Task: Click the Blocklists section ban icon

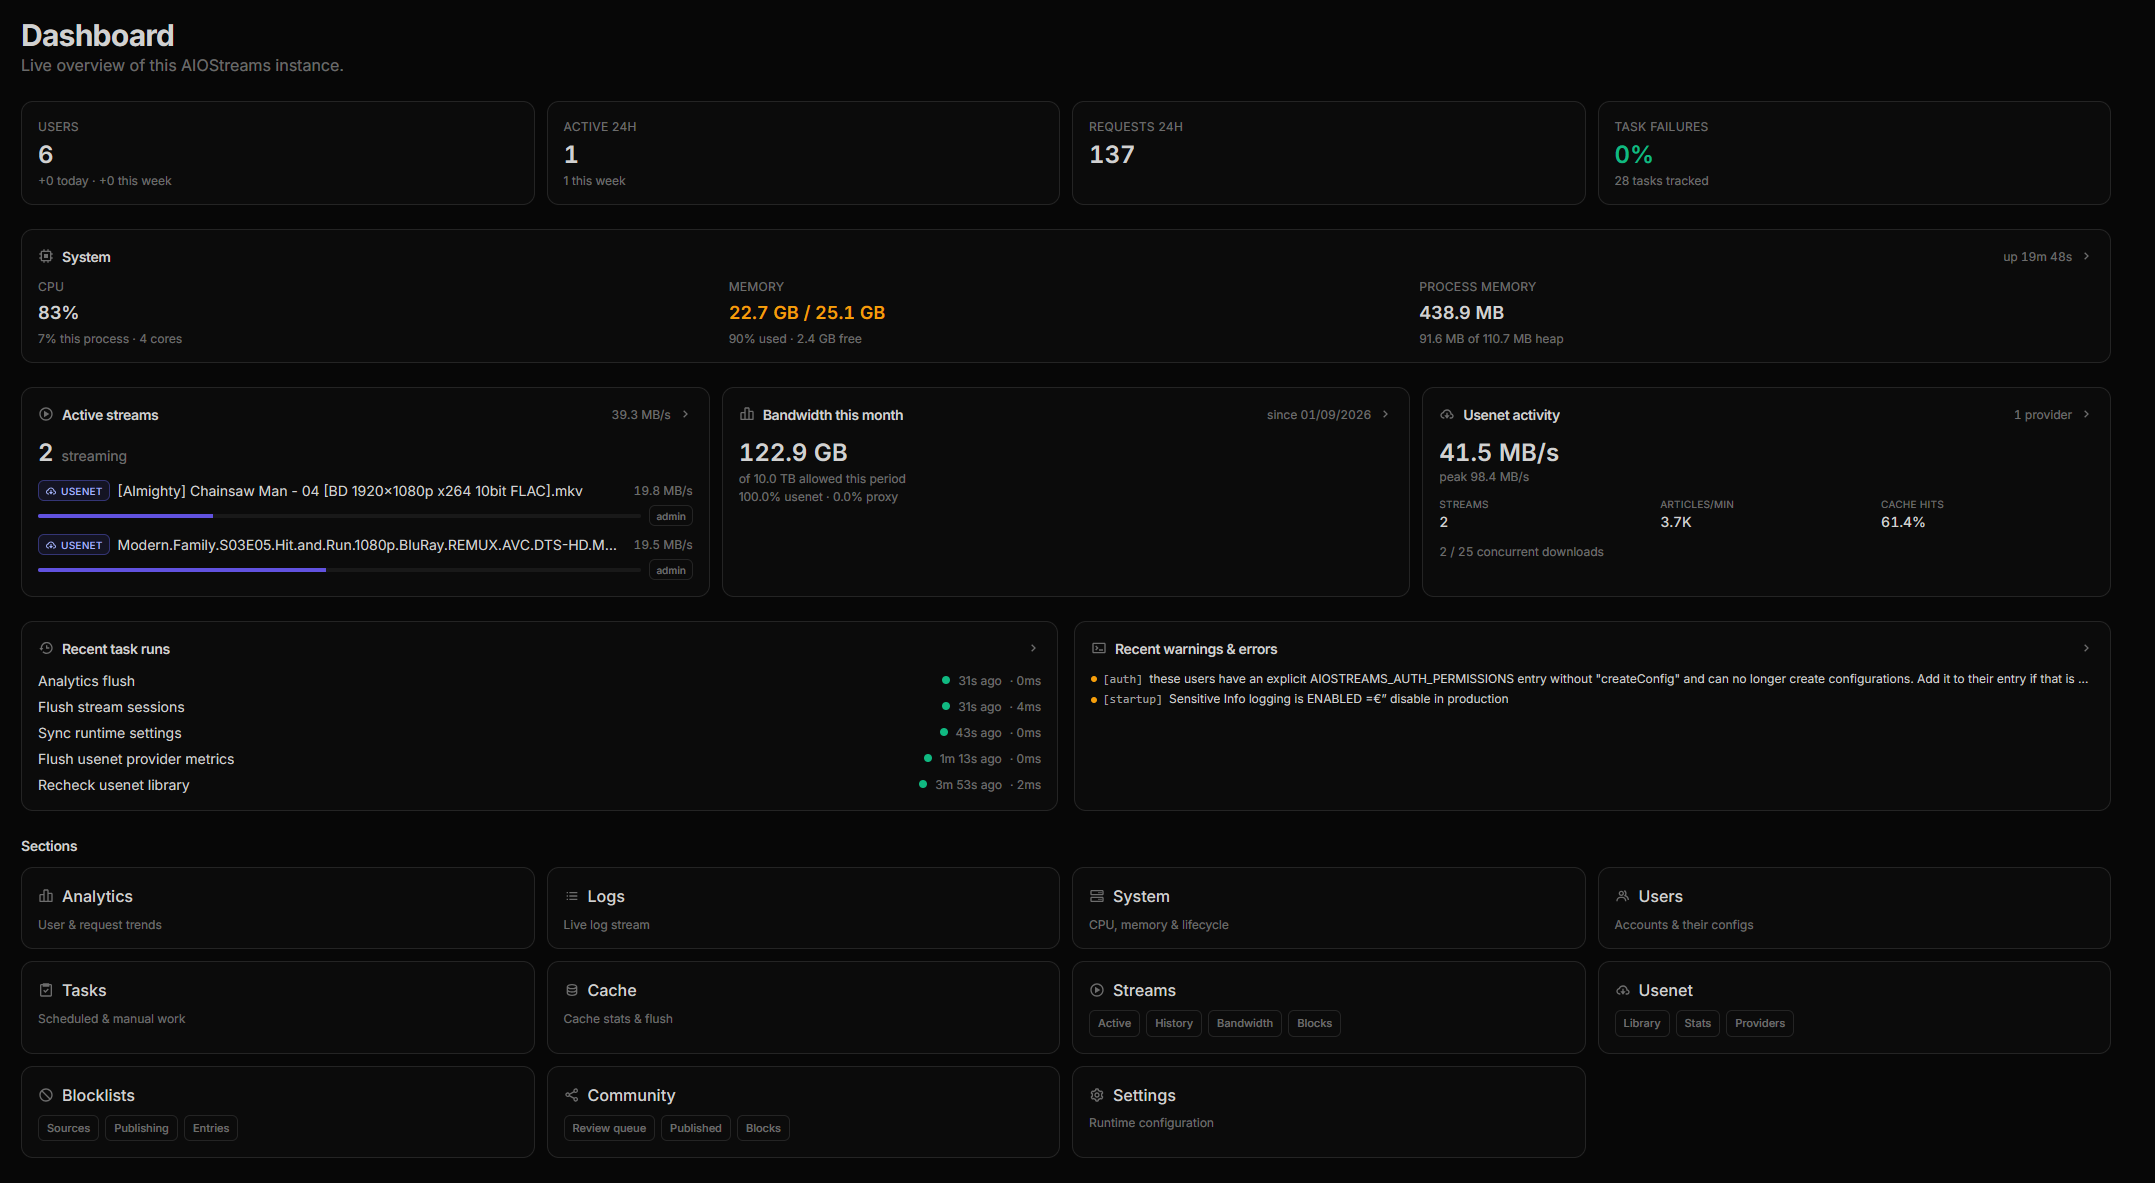Action: pos(46,1095)
